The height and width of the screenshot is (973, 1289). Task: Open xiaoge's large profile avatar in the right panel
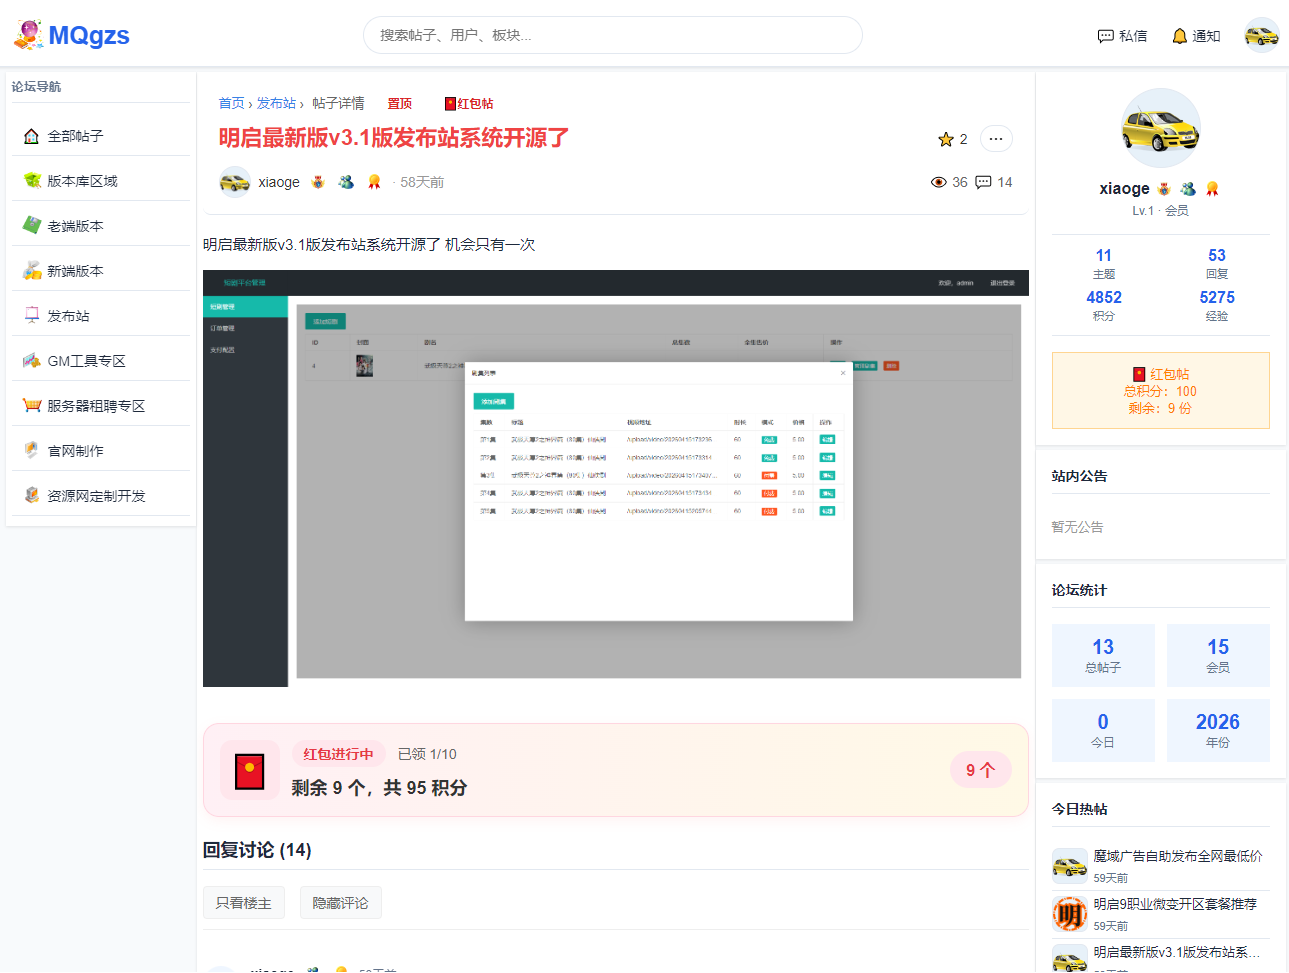click(x=1161, y=128)
